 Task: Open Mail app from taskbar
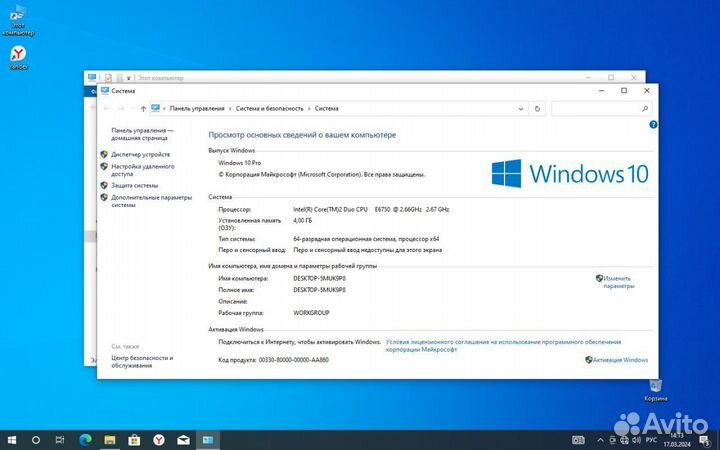coord(183,440)
